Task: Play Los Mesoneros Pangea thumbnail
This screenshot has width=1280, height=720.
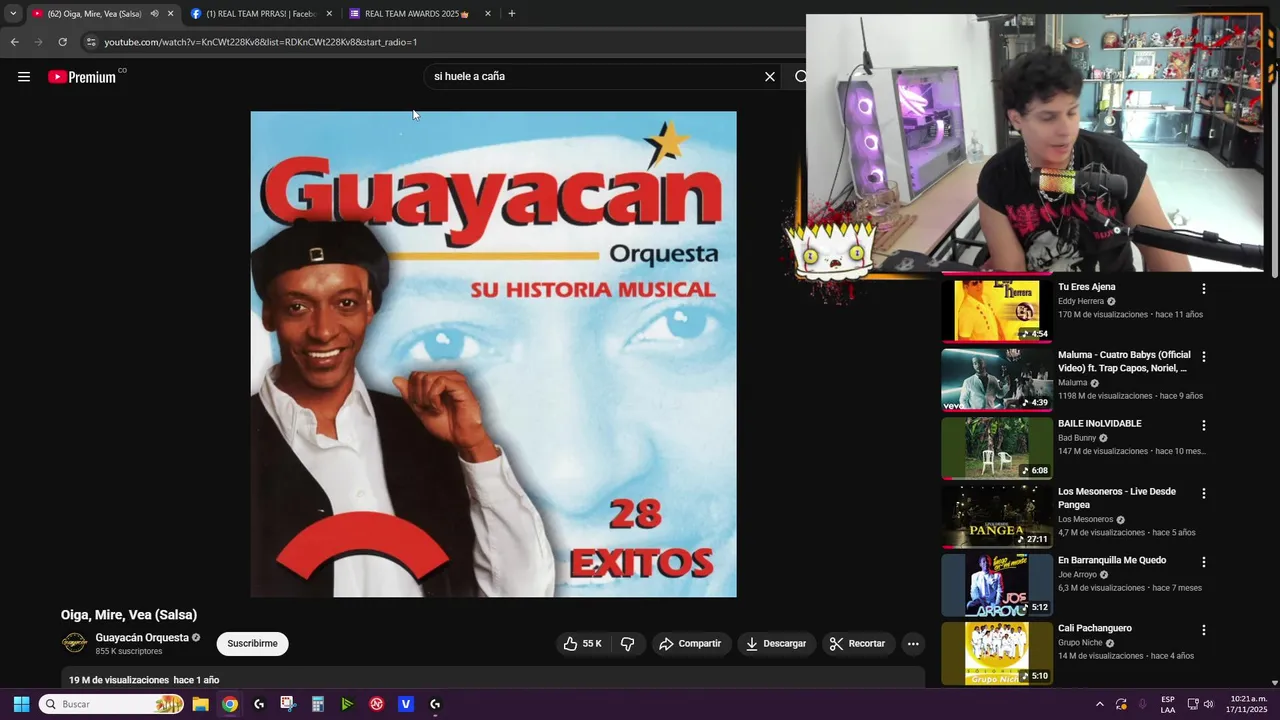Action: 997,516
